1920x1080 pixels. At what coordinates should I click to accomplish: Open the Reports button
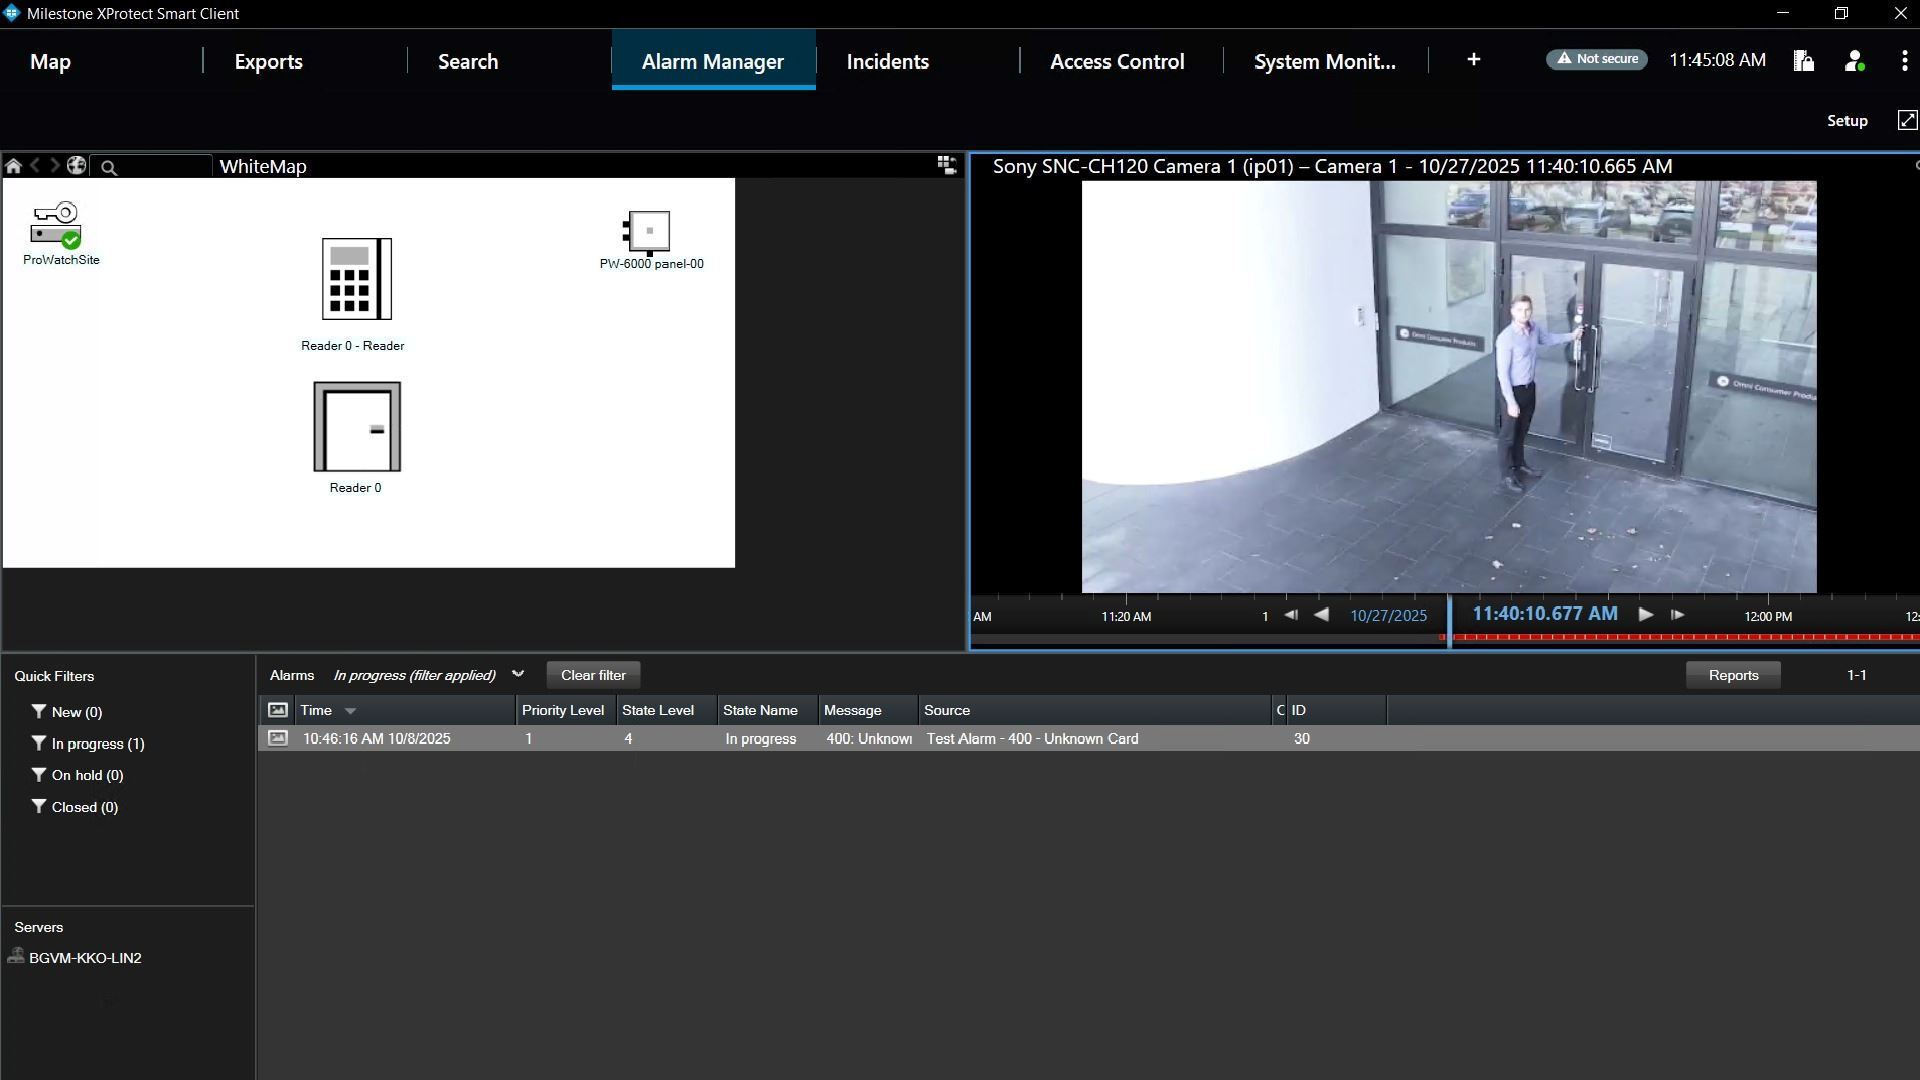(1733, 675)
